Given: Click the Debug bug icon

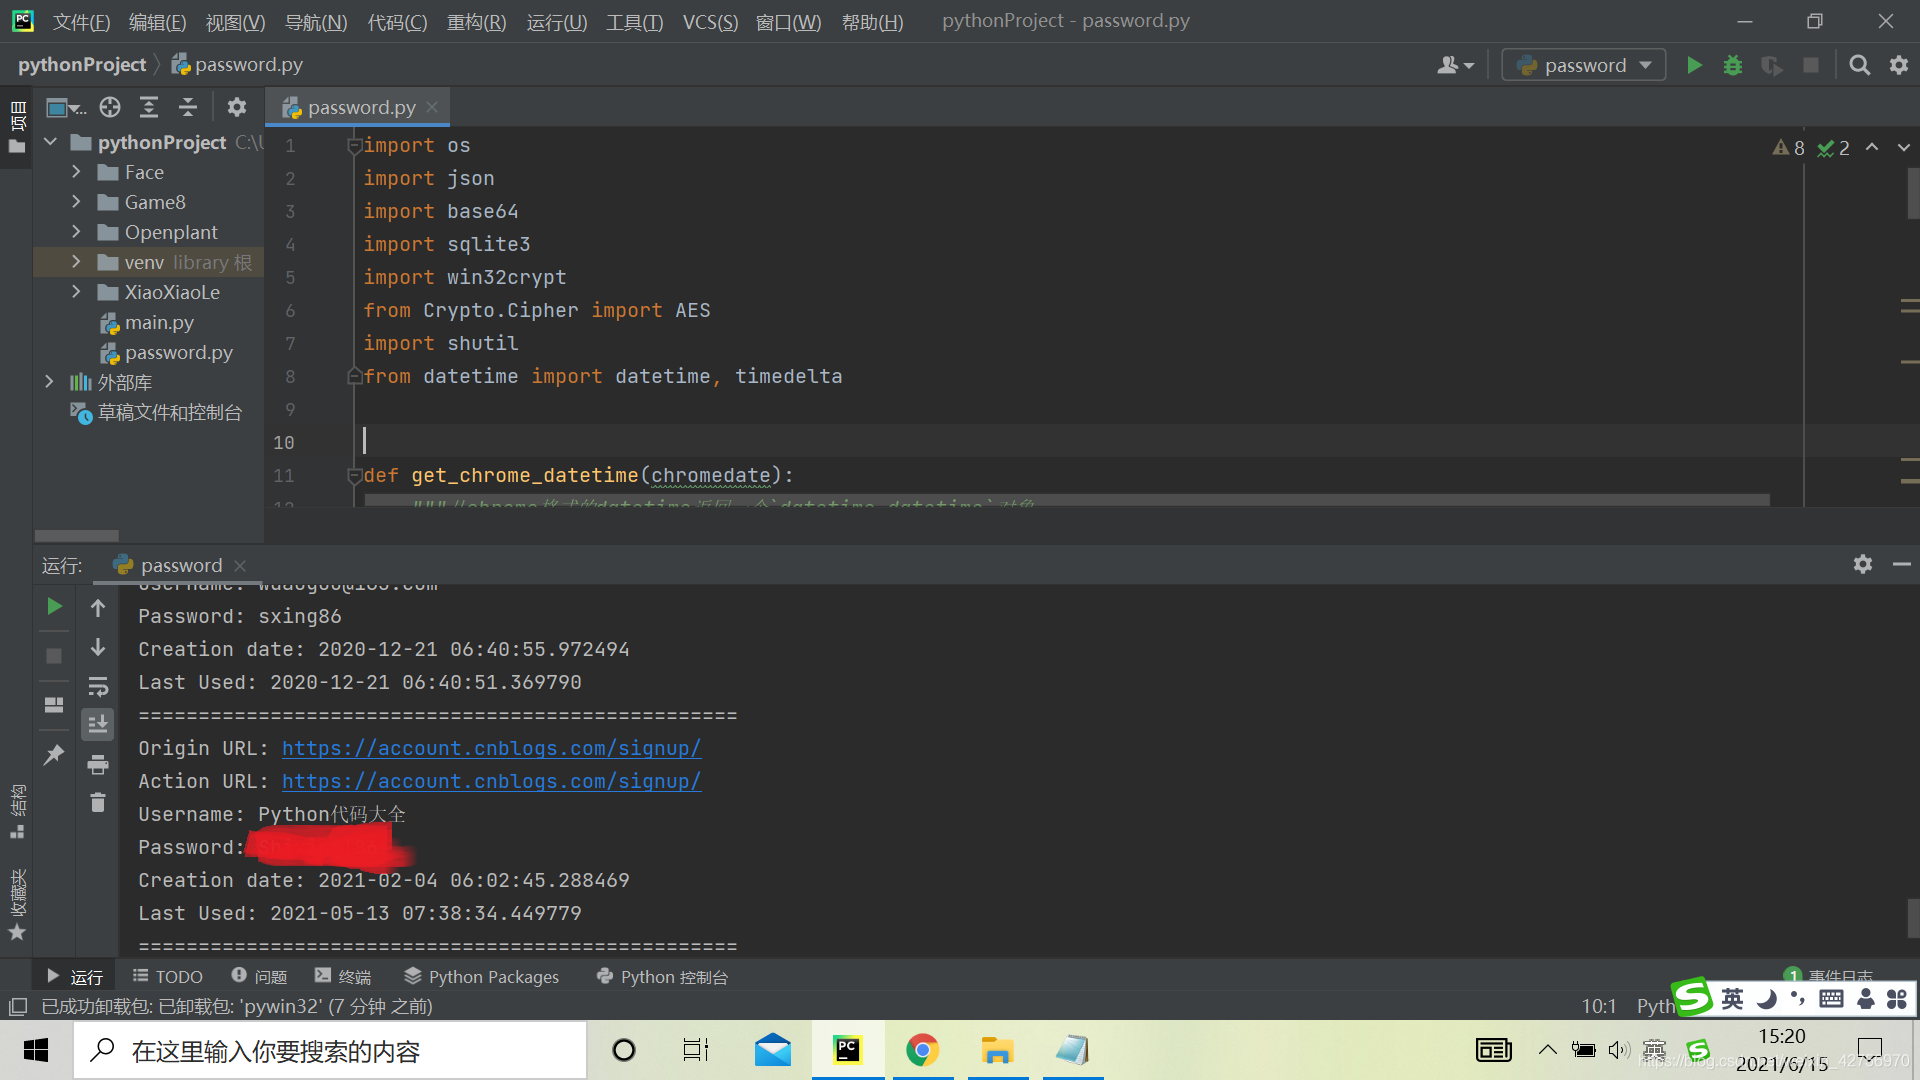Looking at the screenshot, I should (1733, 66).
